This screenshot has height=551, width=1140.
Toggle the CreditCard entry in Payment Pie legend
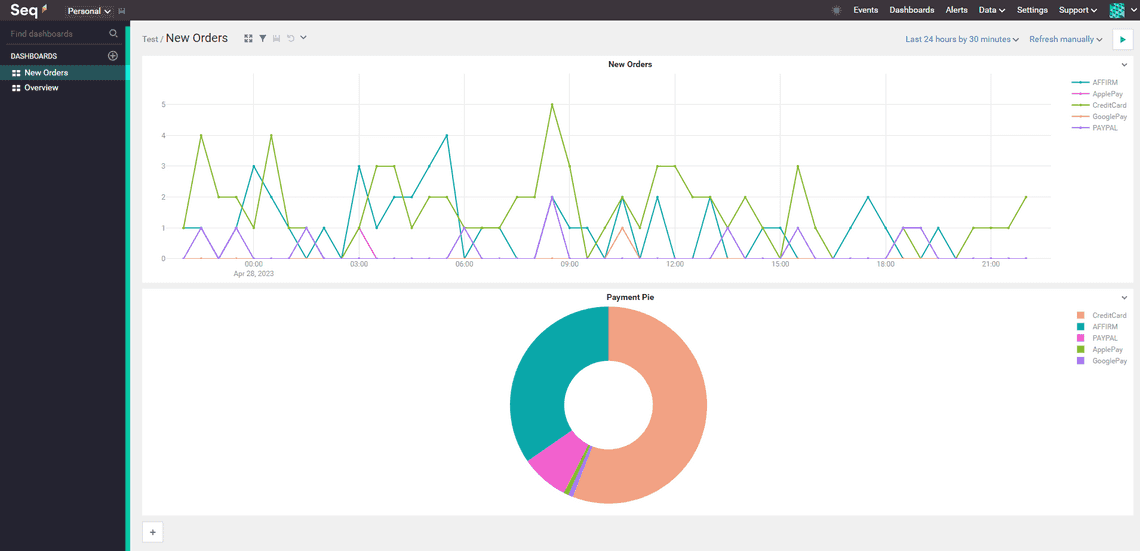(x=1108, y=315)
